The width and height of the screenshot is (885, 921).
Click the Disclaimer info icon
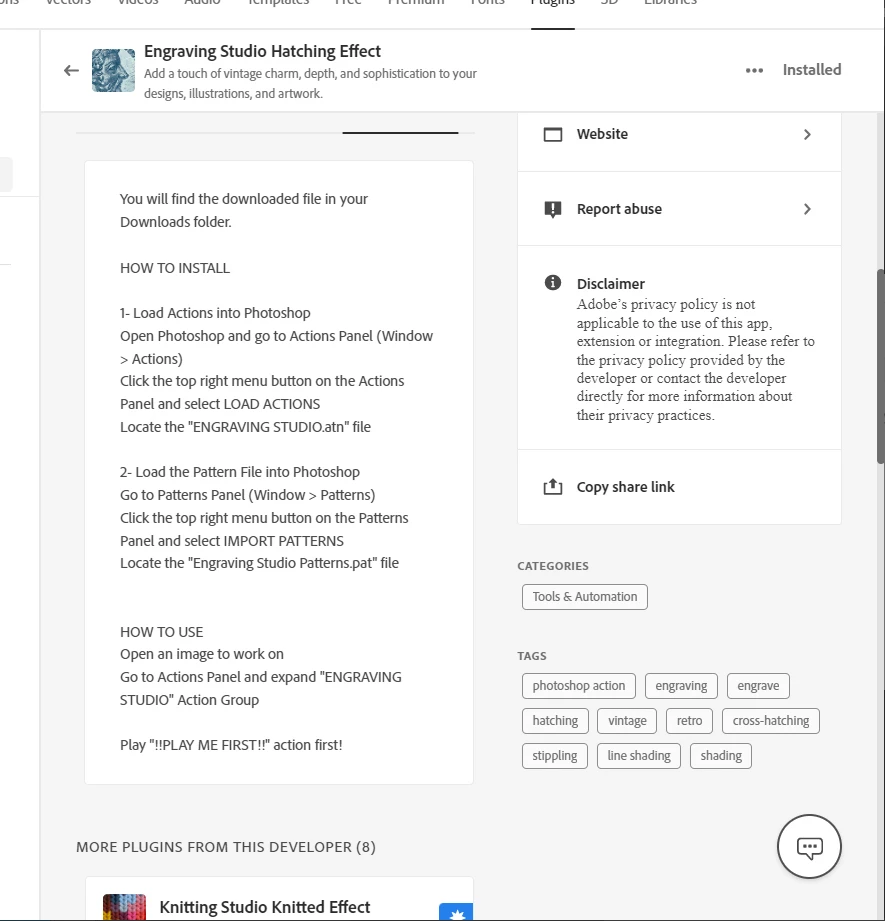[x=553, y=283]
